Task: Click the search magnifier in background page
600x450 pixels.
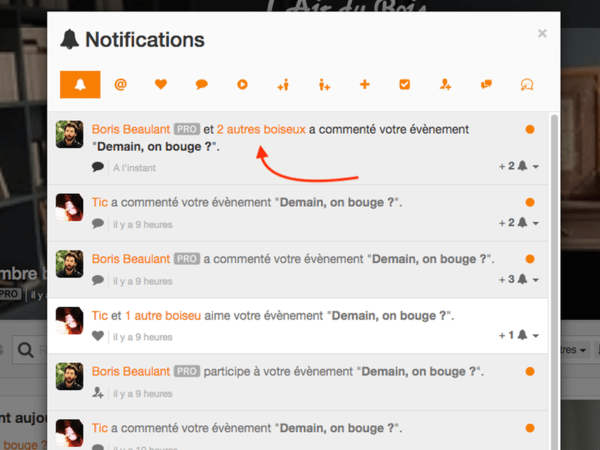Action: click(x=25, y=350)
